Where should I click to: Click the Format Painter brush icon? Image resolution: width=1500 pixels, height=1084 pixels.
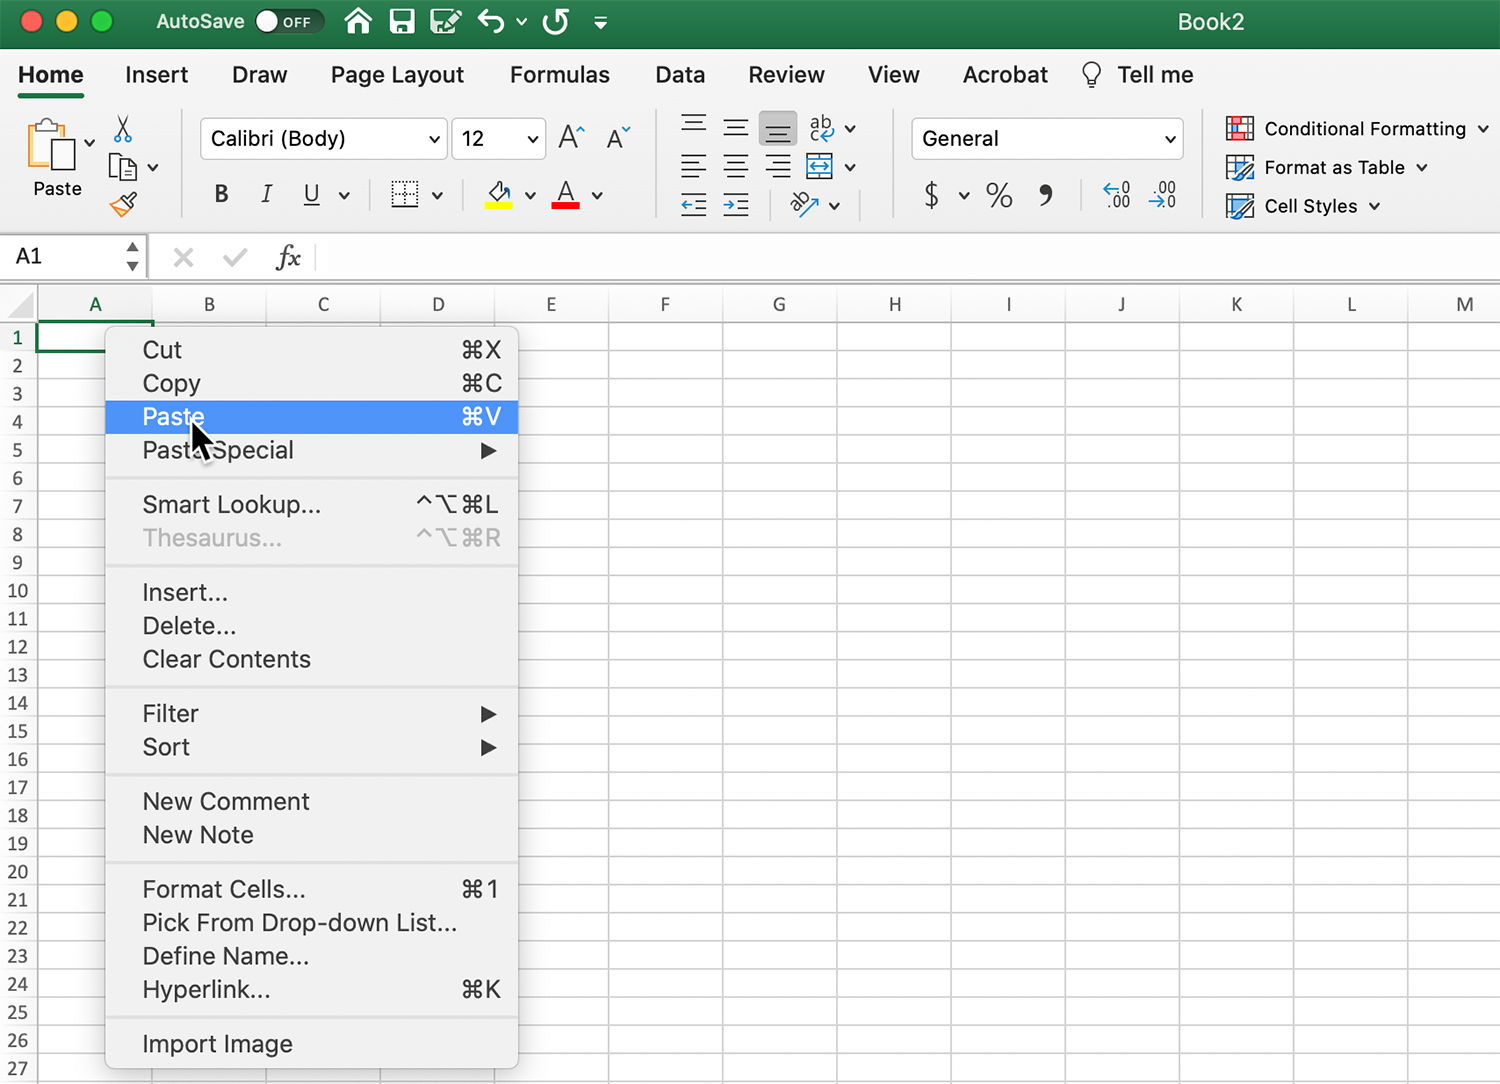(x=123, y=205)
